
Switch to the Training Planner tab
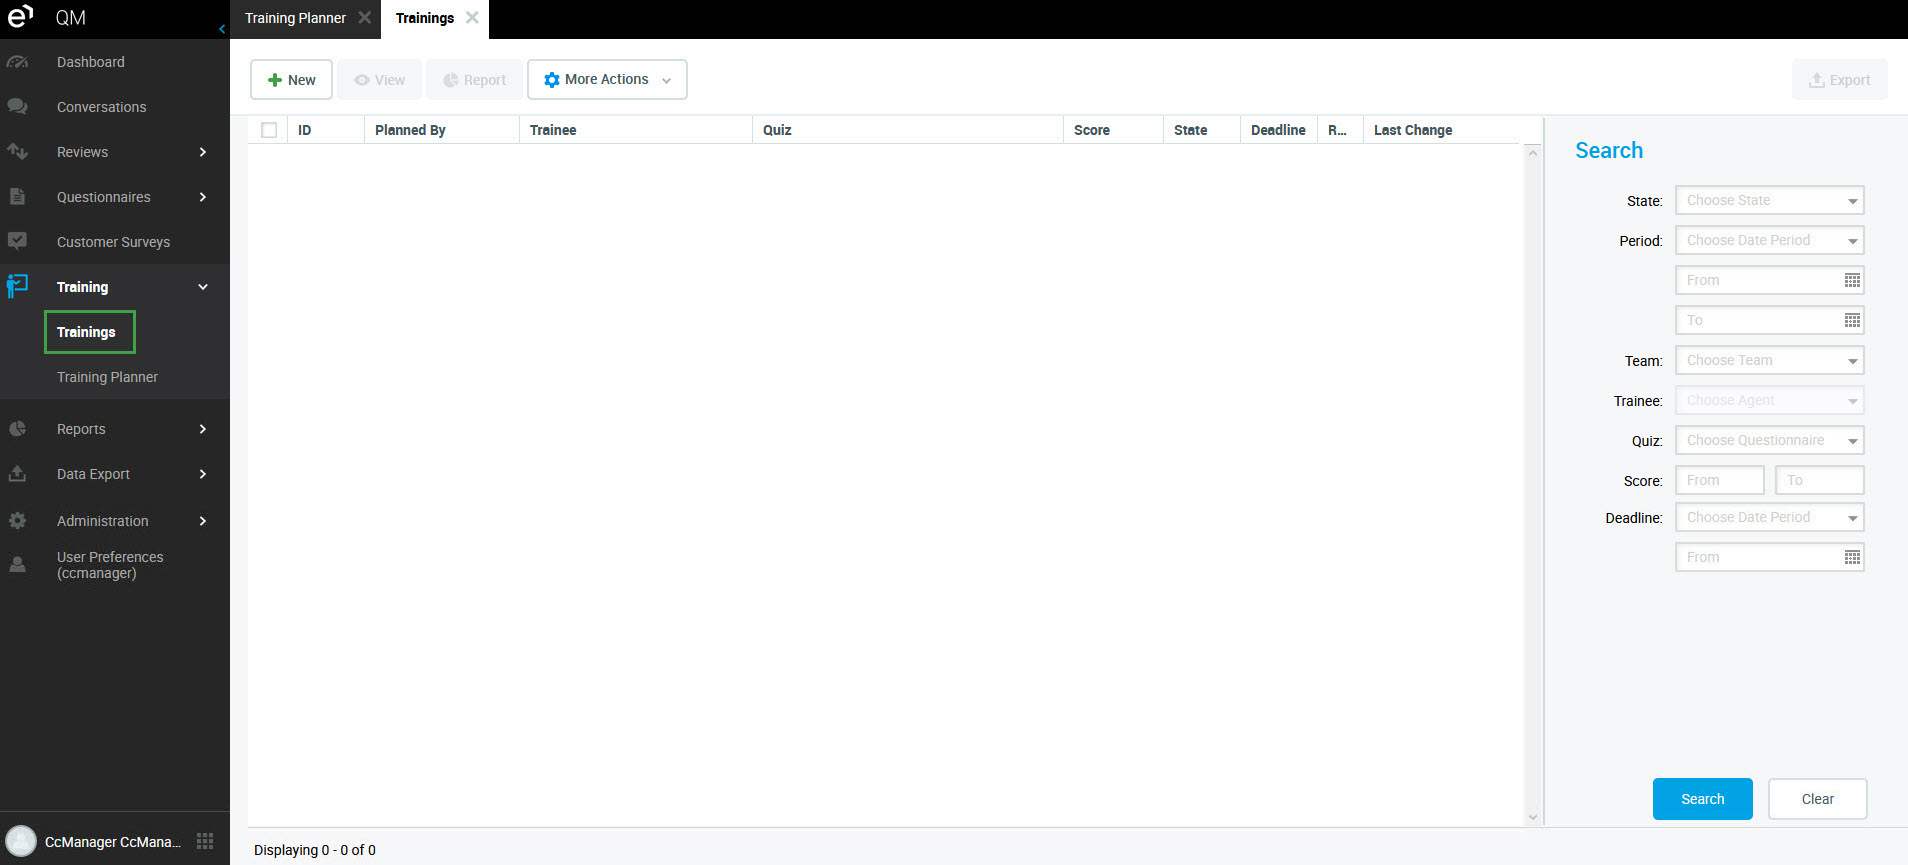[295, 18]
